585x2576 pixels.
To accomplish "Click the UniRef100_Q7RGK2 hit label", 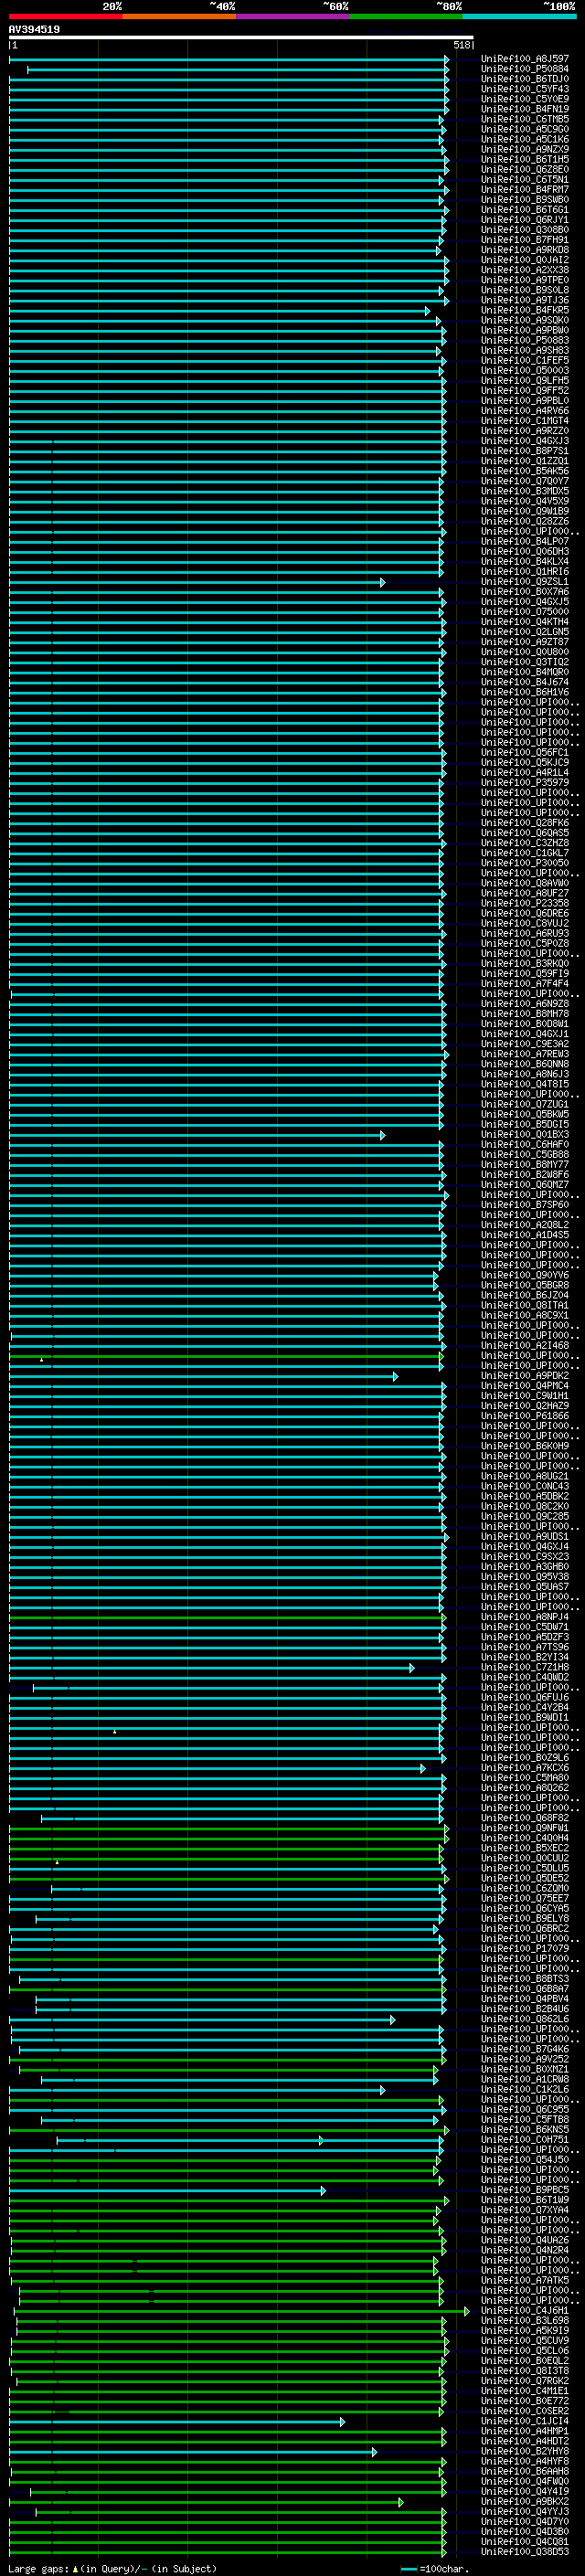I will coord(524,2380).
